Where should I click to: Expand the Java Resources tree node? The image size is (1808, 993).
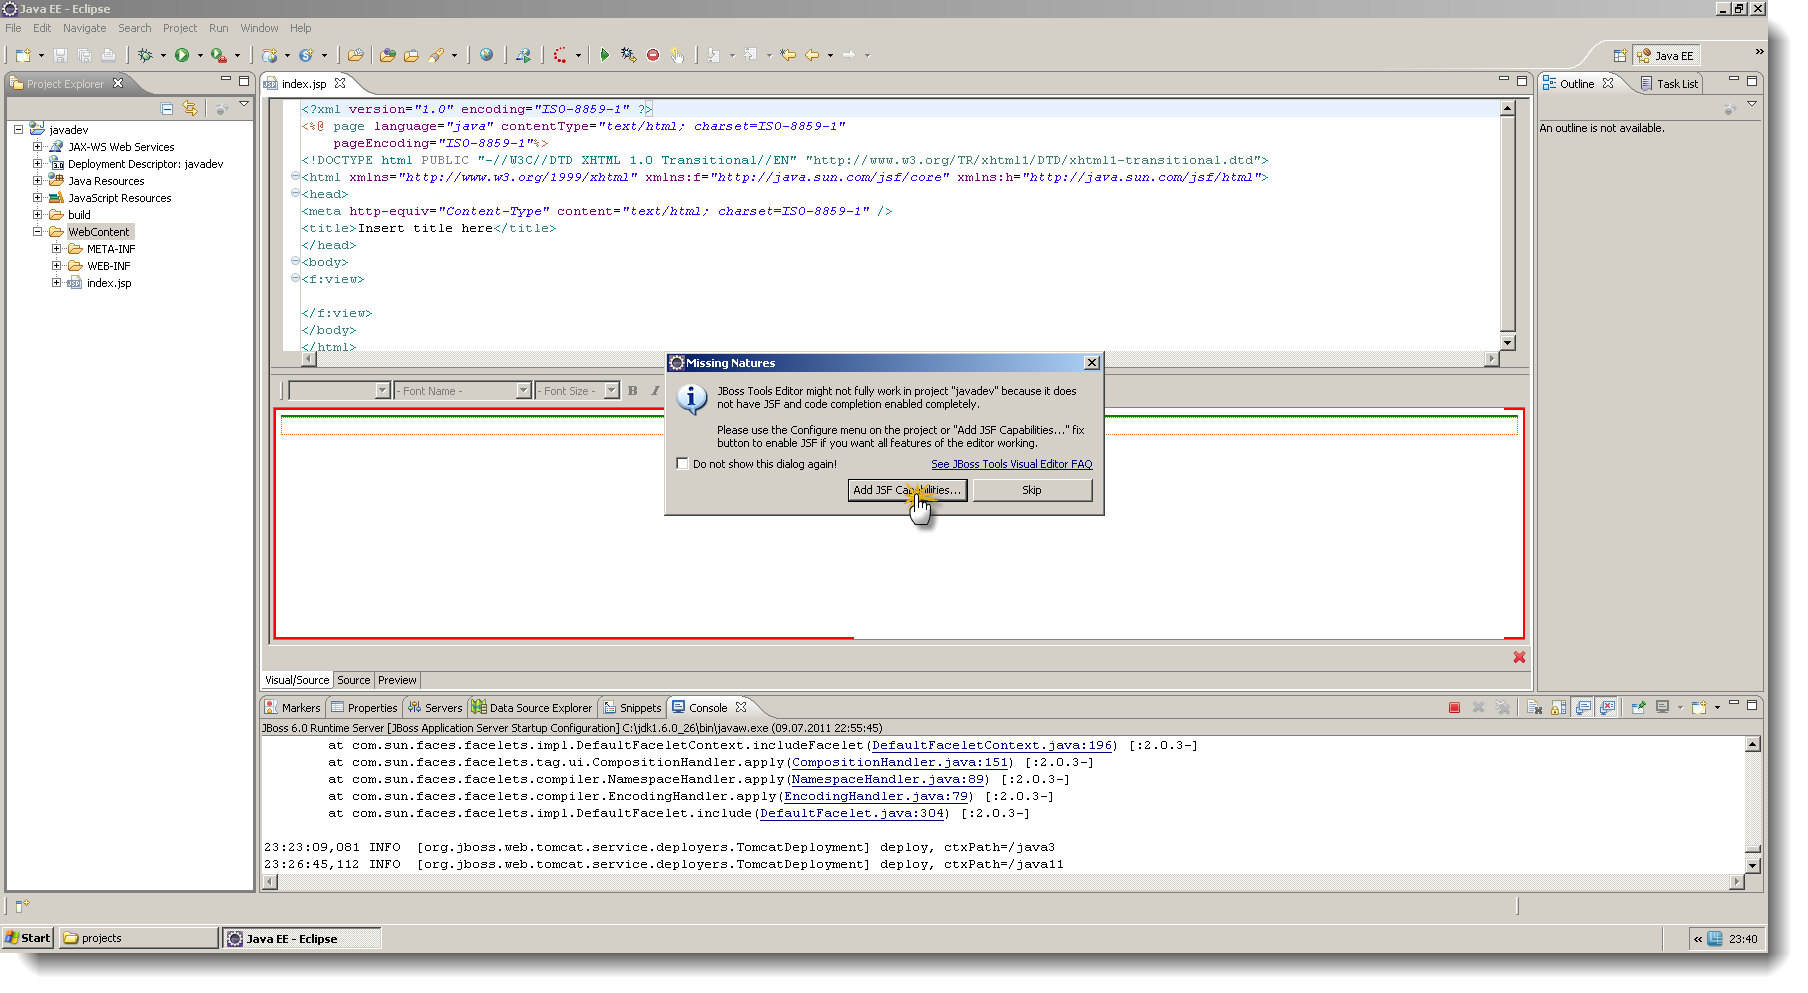(x=37, y=180)
